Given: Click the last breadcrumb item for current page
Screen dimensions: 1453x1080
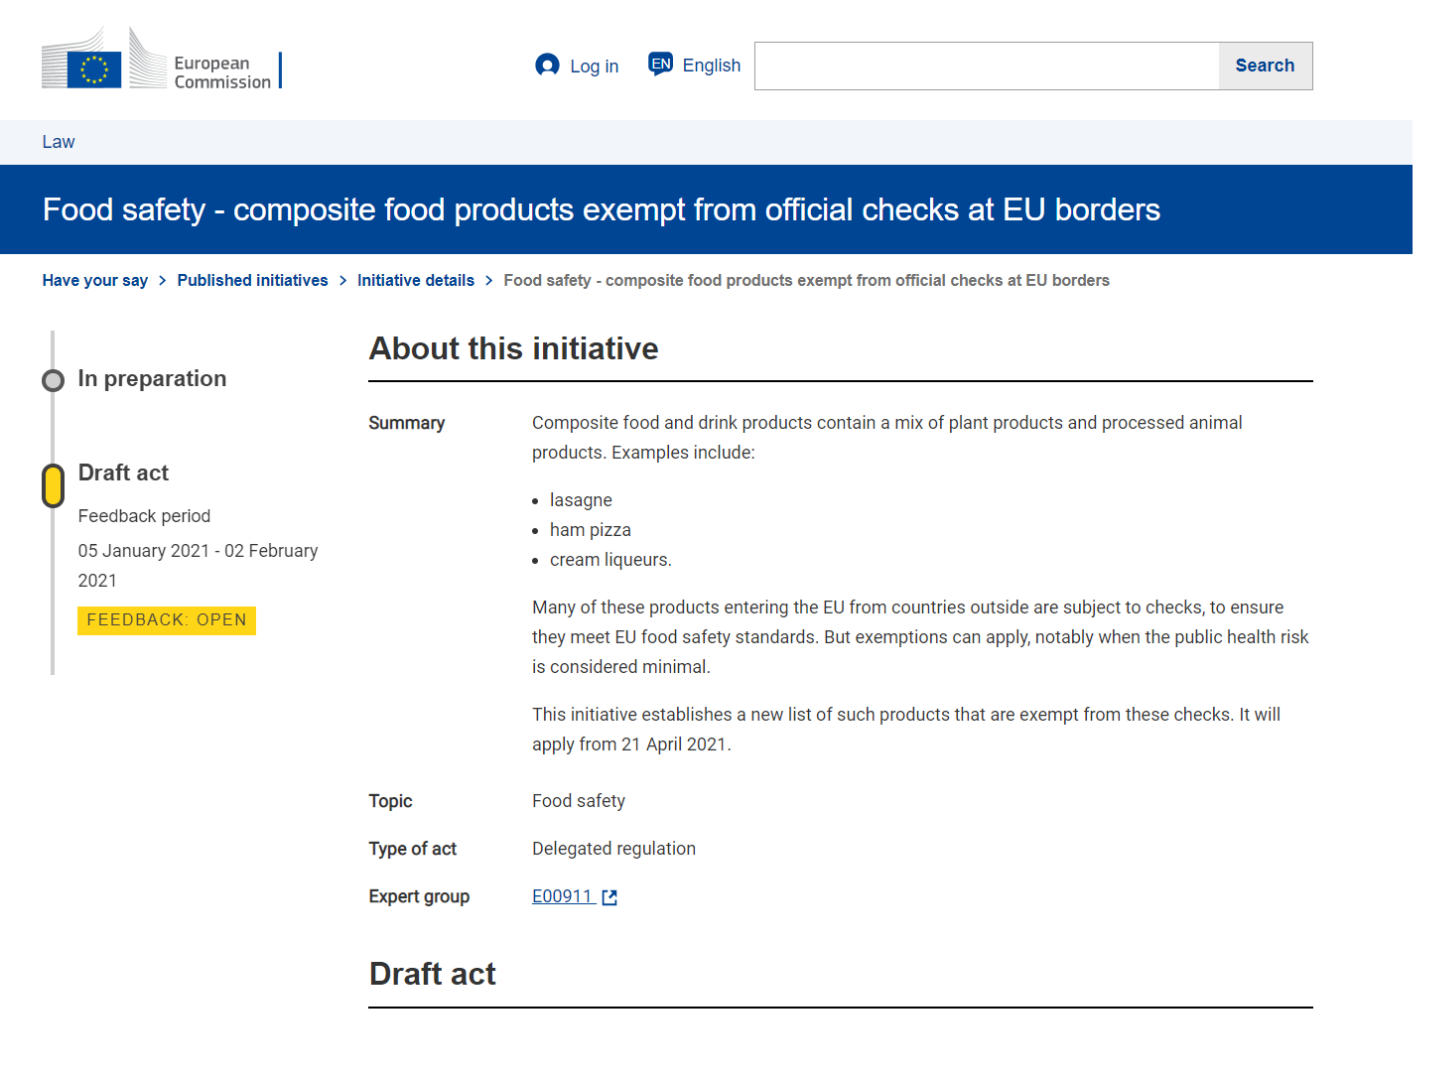Looking at the screenshot, I should 806,281.
